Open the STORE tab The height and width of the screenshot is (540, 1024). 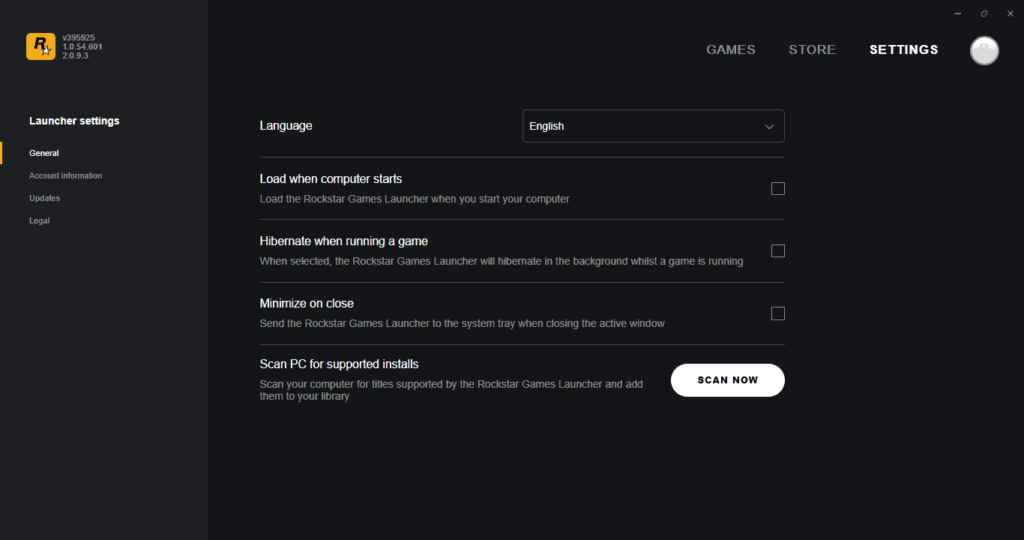coord(812,50)
